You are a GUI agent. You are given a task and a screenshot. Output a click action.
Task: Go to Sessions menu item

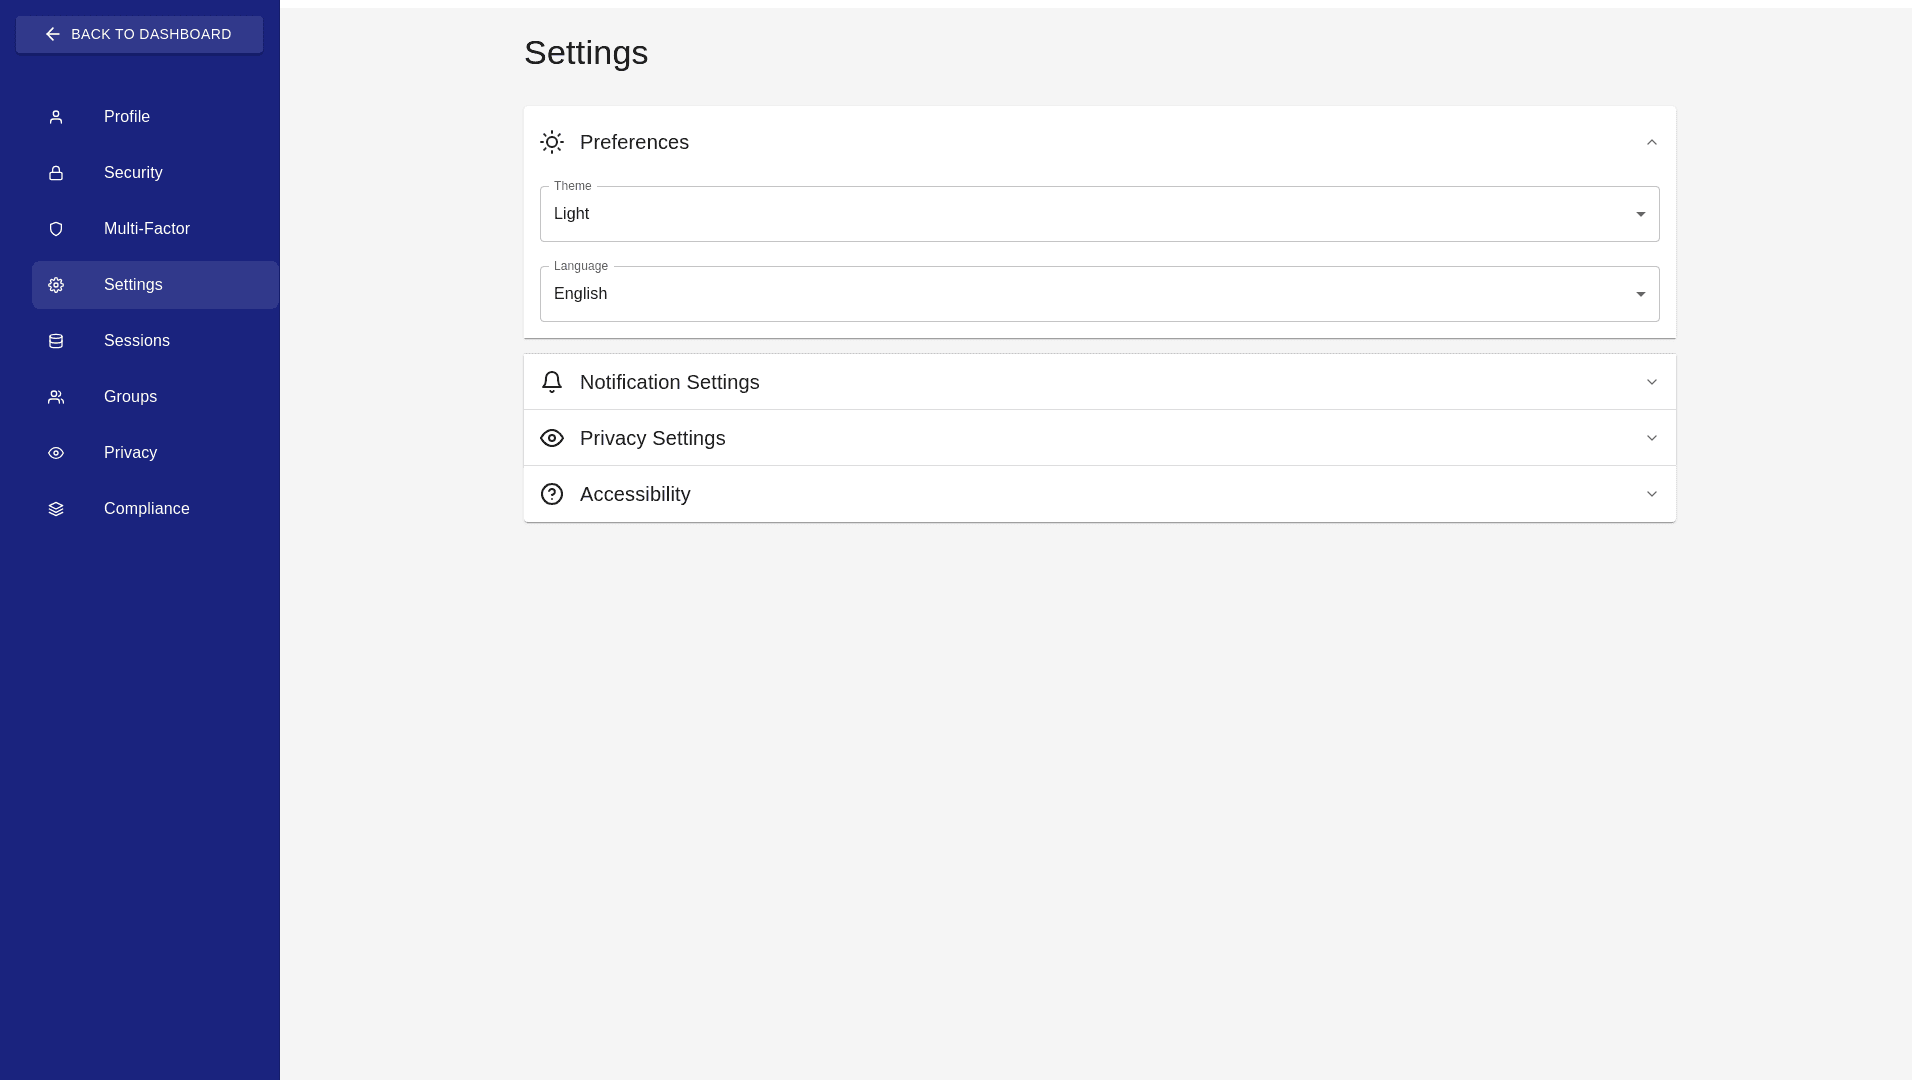(x=137, y=341)
